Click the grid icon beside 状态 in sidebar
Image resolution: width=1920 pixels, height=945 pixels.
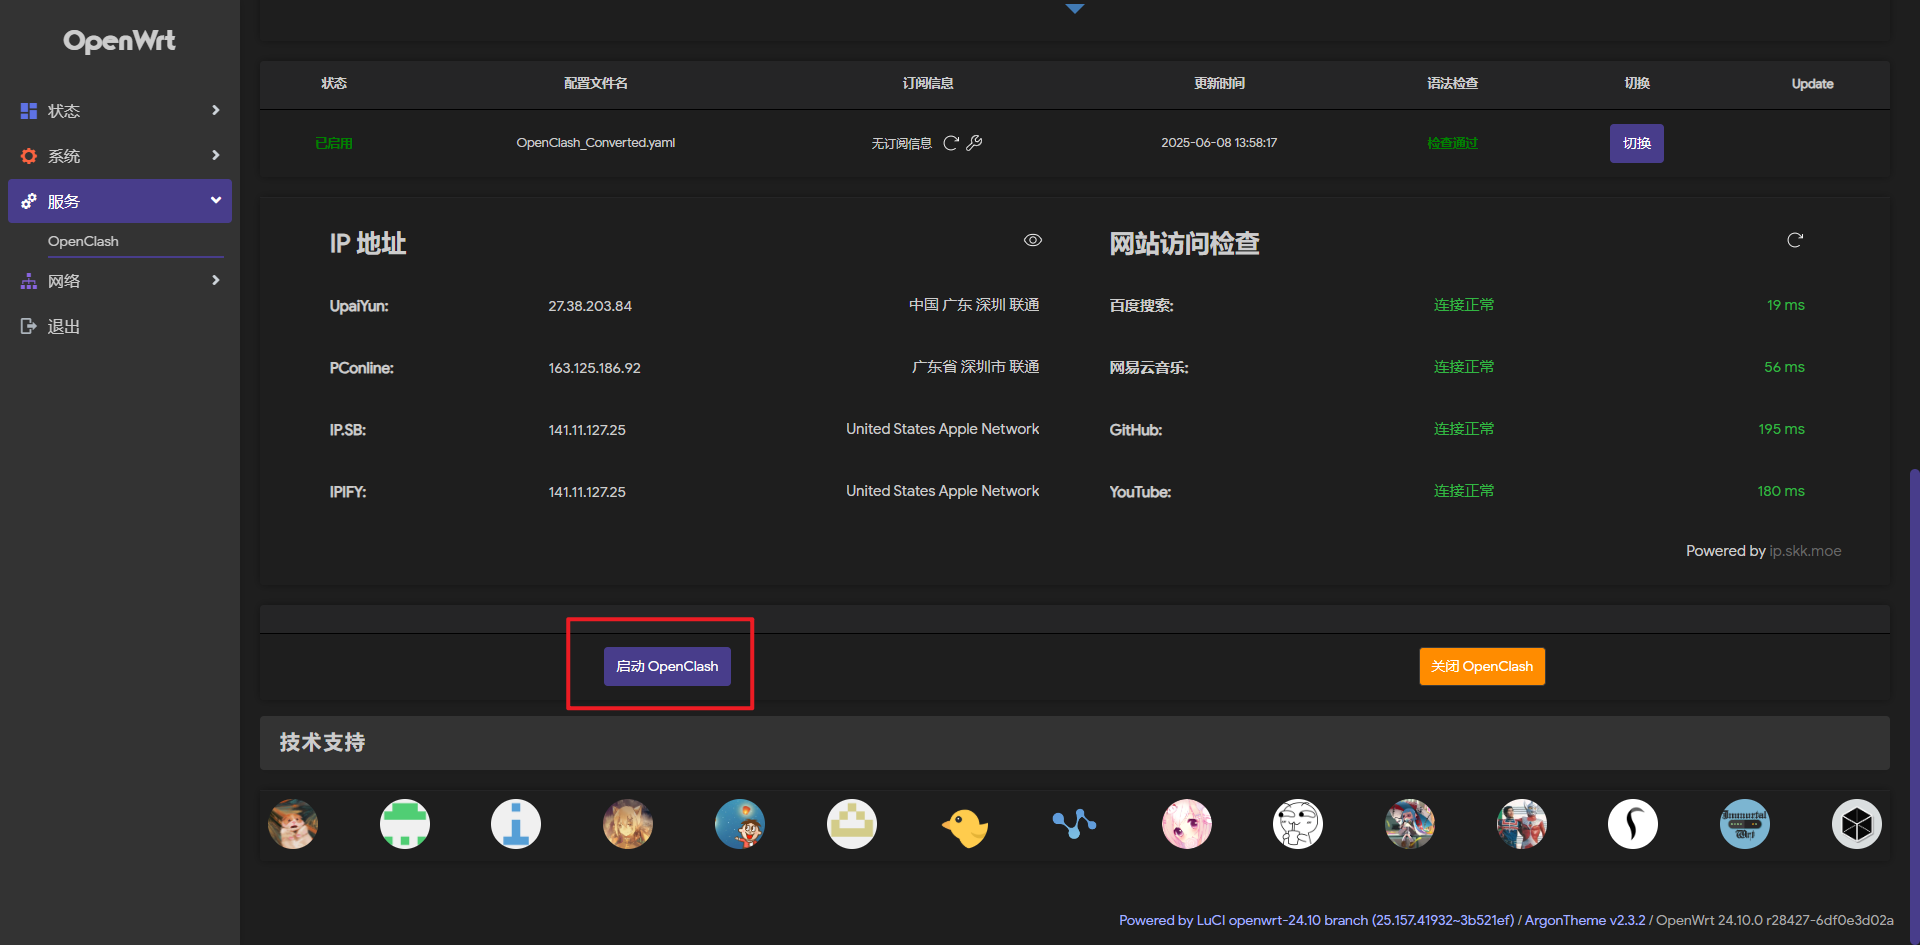point(28,111)
